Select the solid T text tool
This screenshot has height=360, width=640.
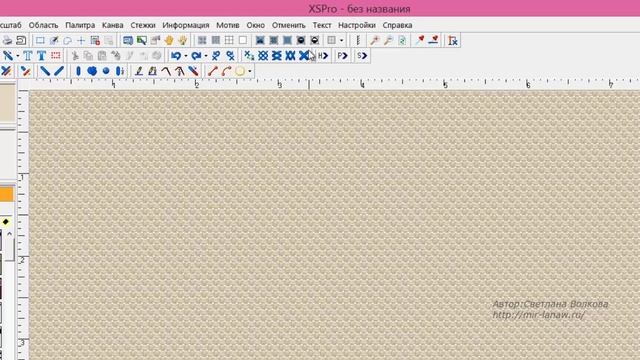pyautogui.click(x=41, y=56)
